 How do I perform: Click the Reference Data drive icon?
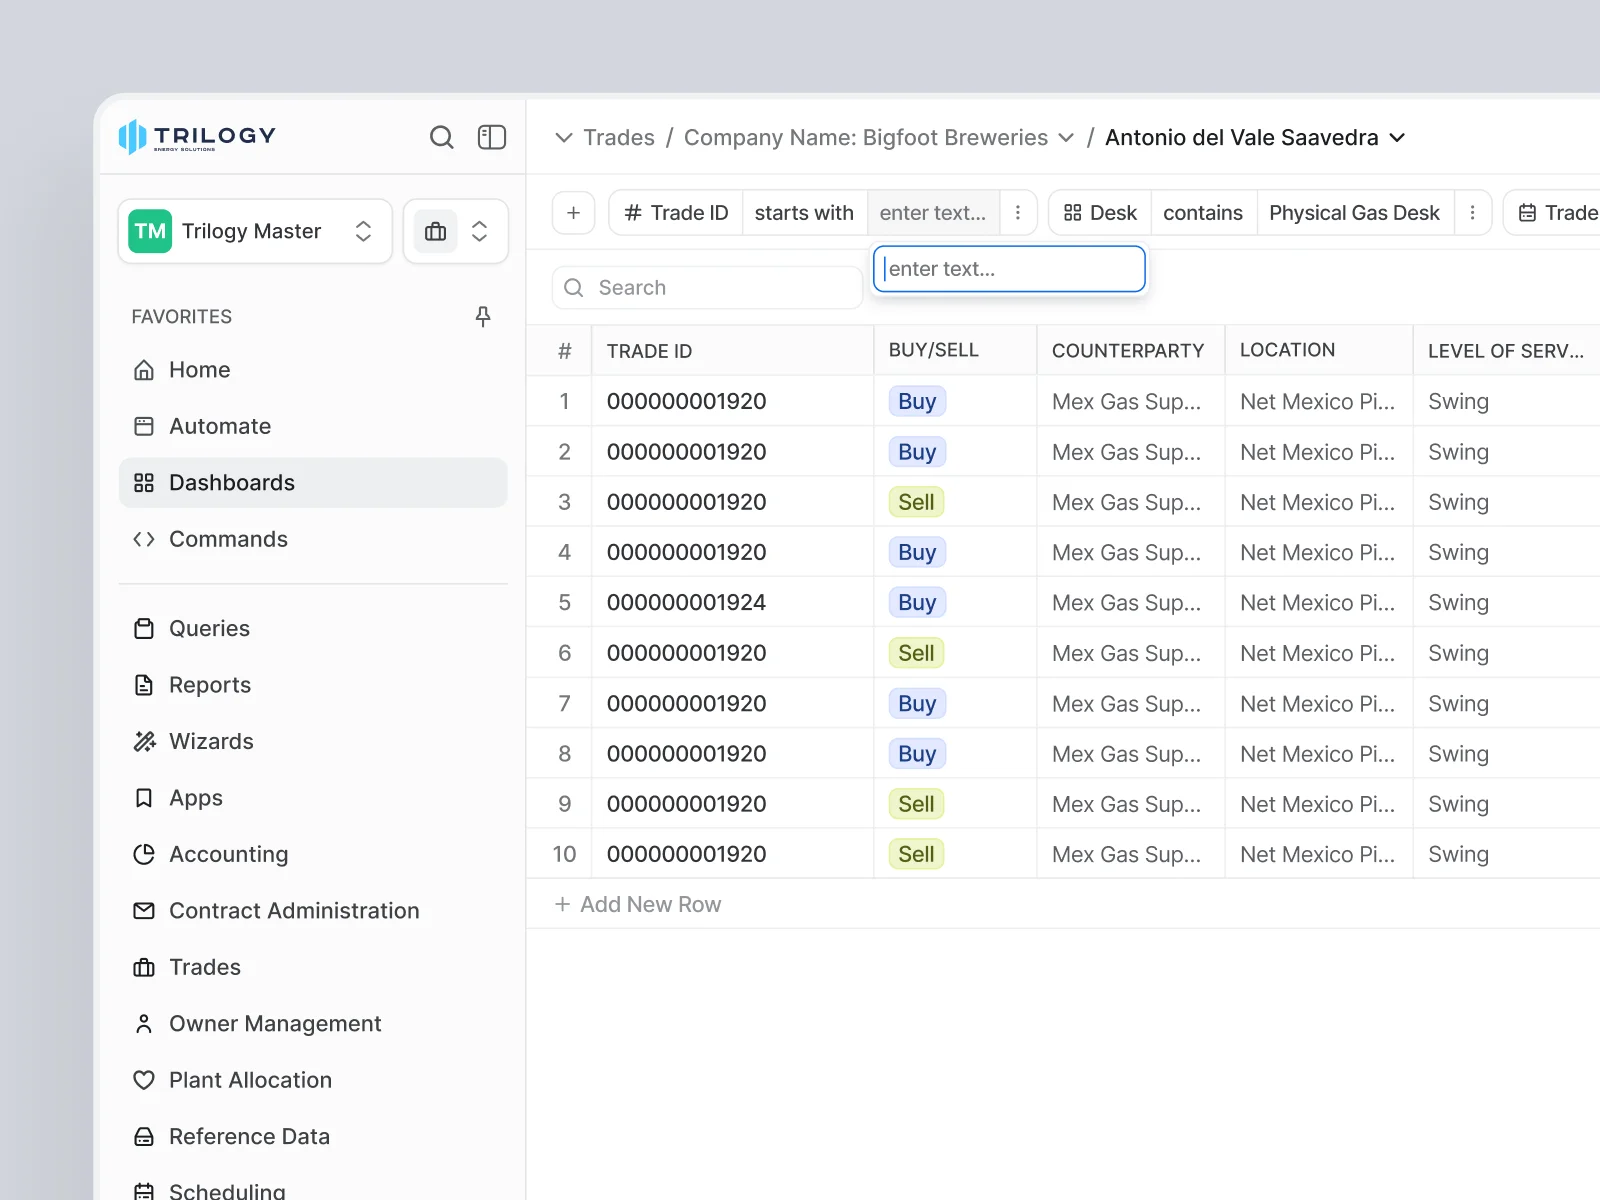click(x=144, y=1137)
